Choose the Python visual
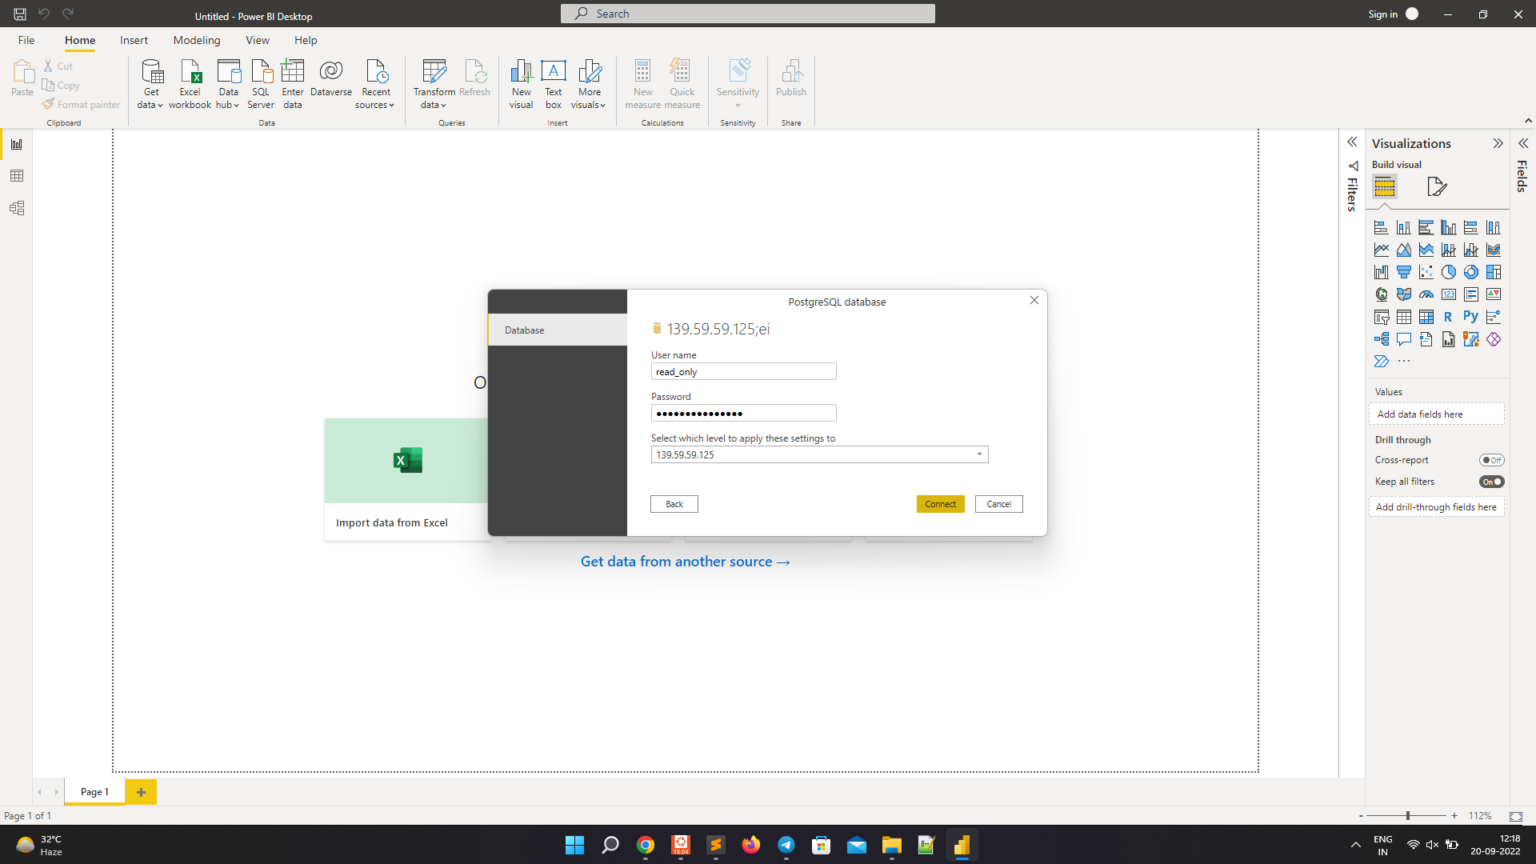The image size is (1536, 864). (1471, 317)
